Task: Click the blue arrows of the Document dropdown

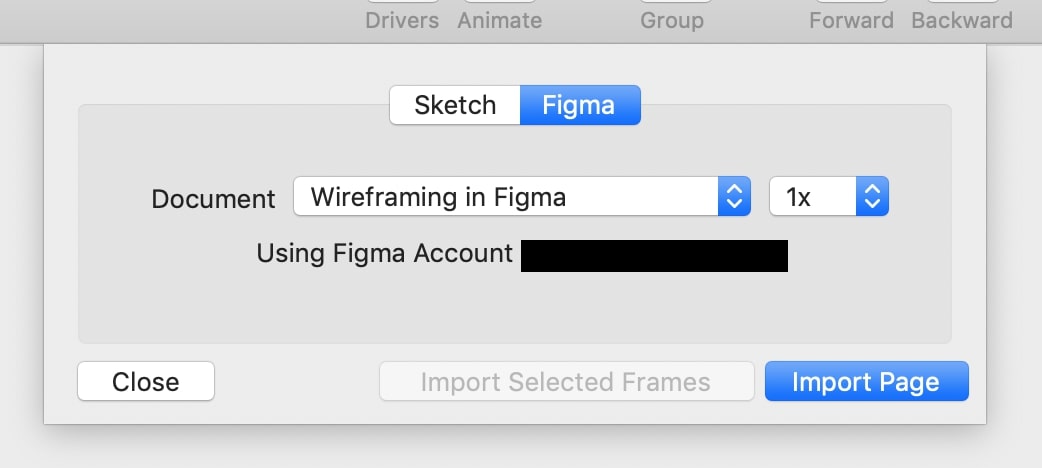Action: pyautogui.click(x=734, y=197)
